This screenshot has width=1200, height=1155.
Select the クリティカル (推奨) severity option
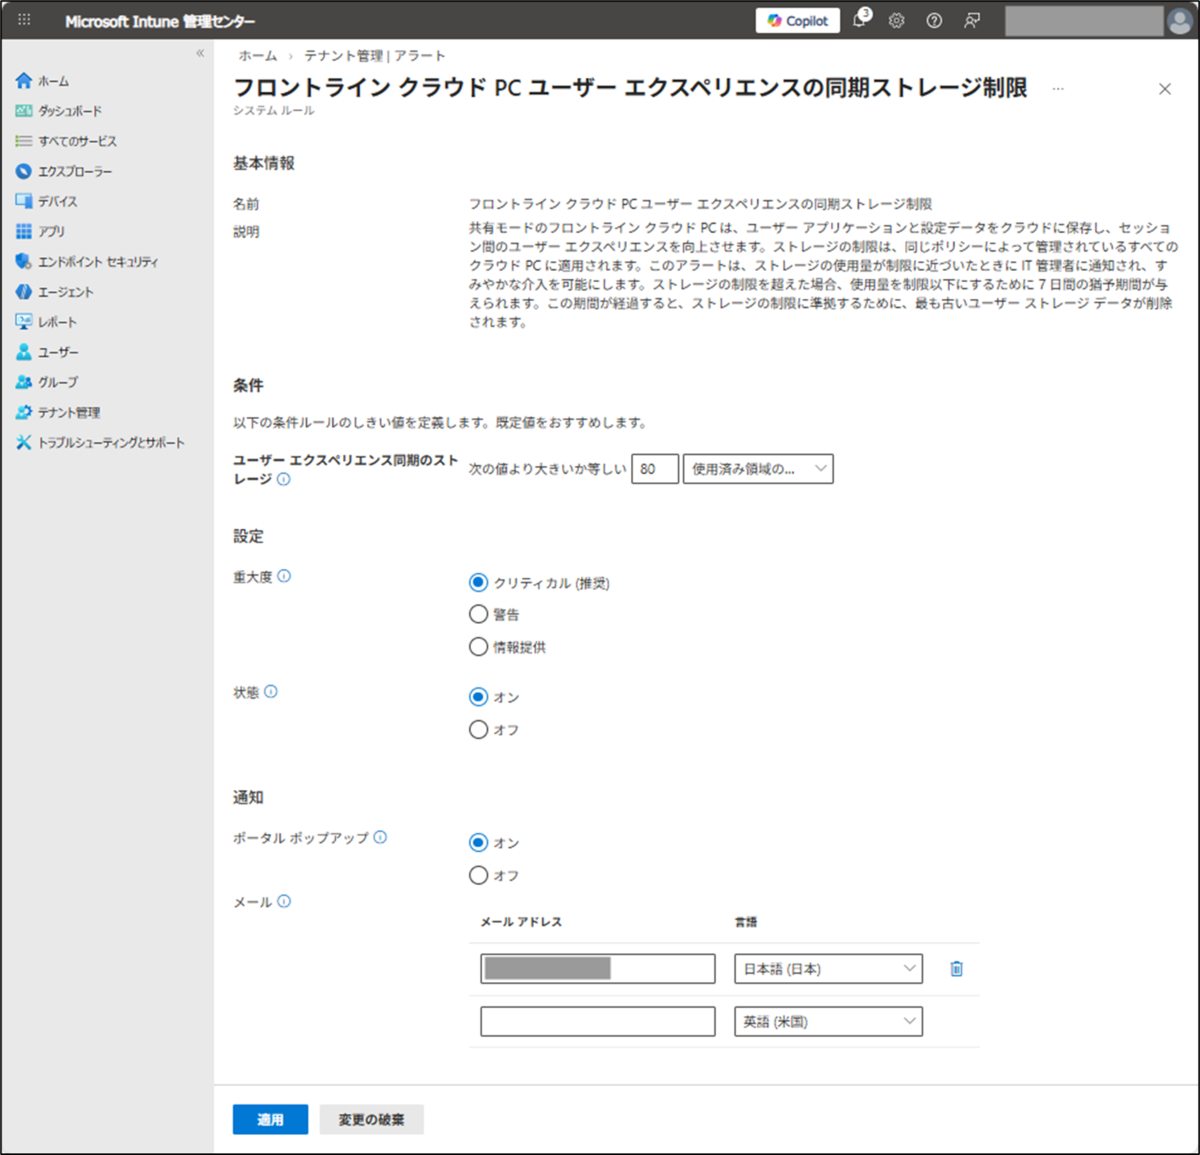tap(479, 582)
